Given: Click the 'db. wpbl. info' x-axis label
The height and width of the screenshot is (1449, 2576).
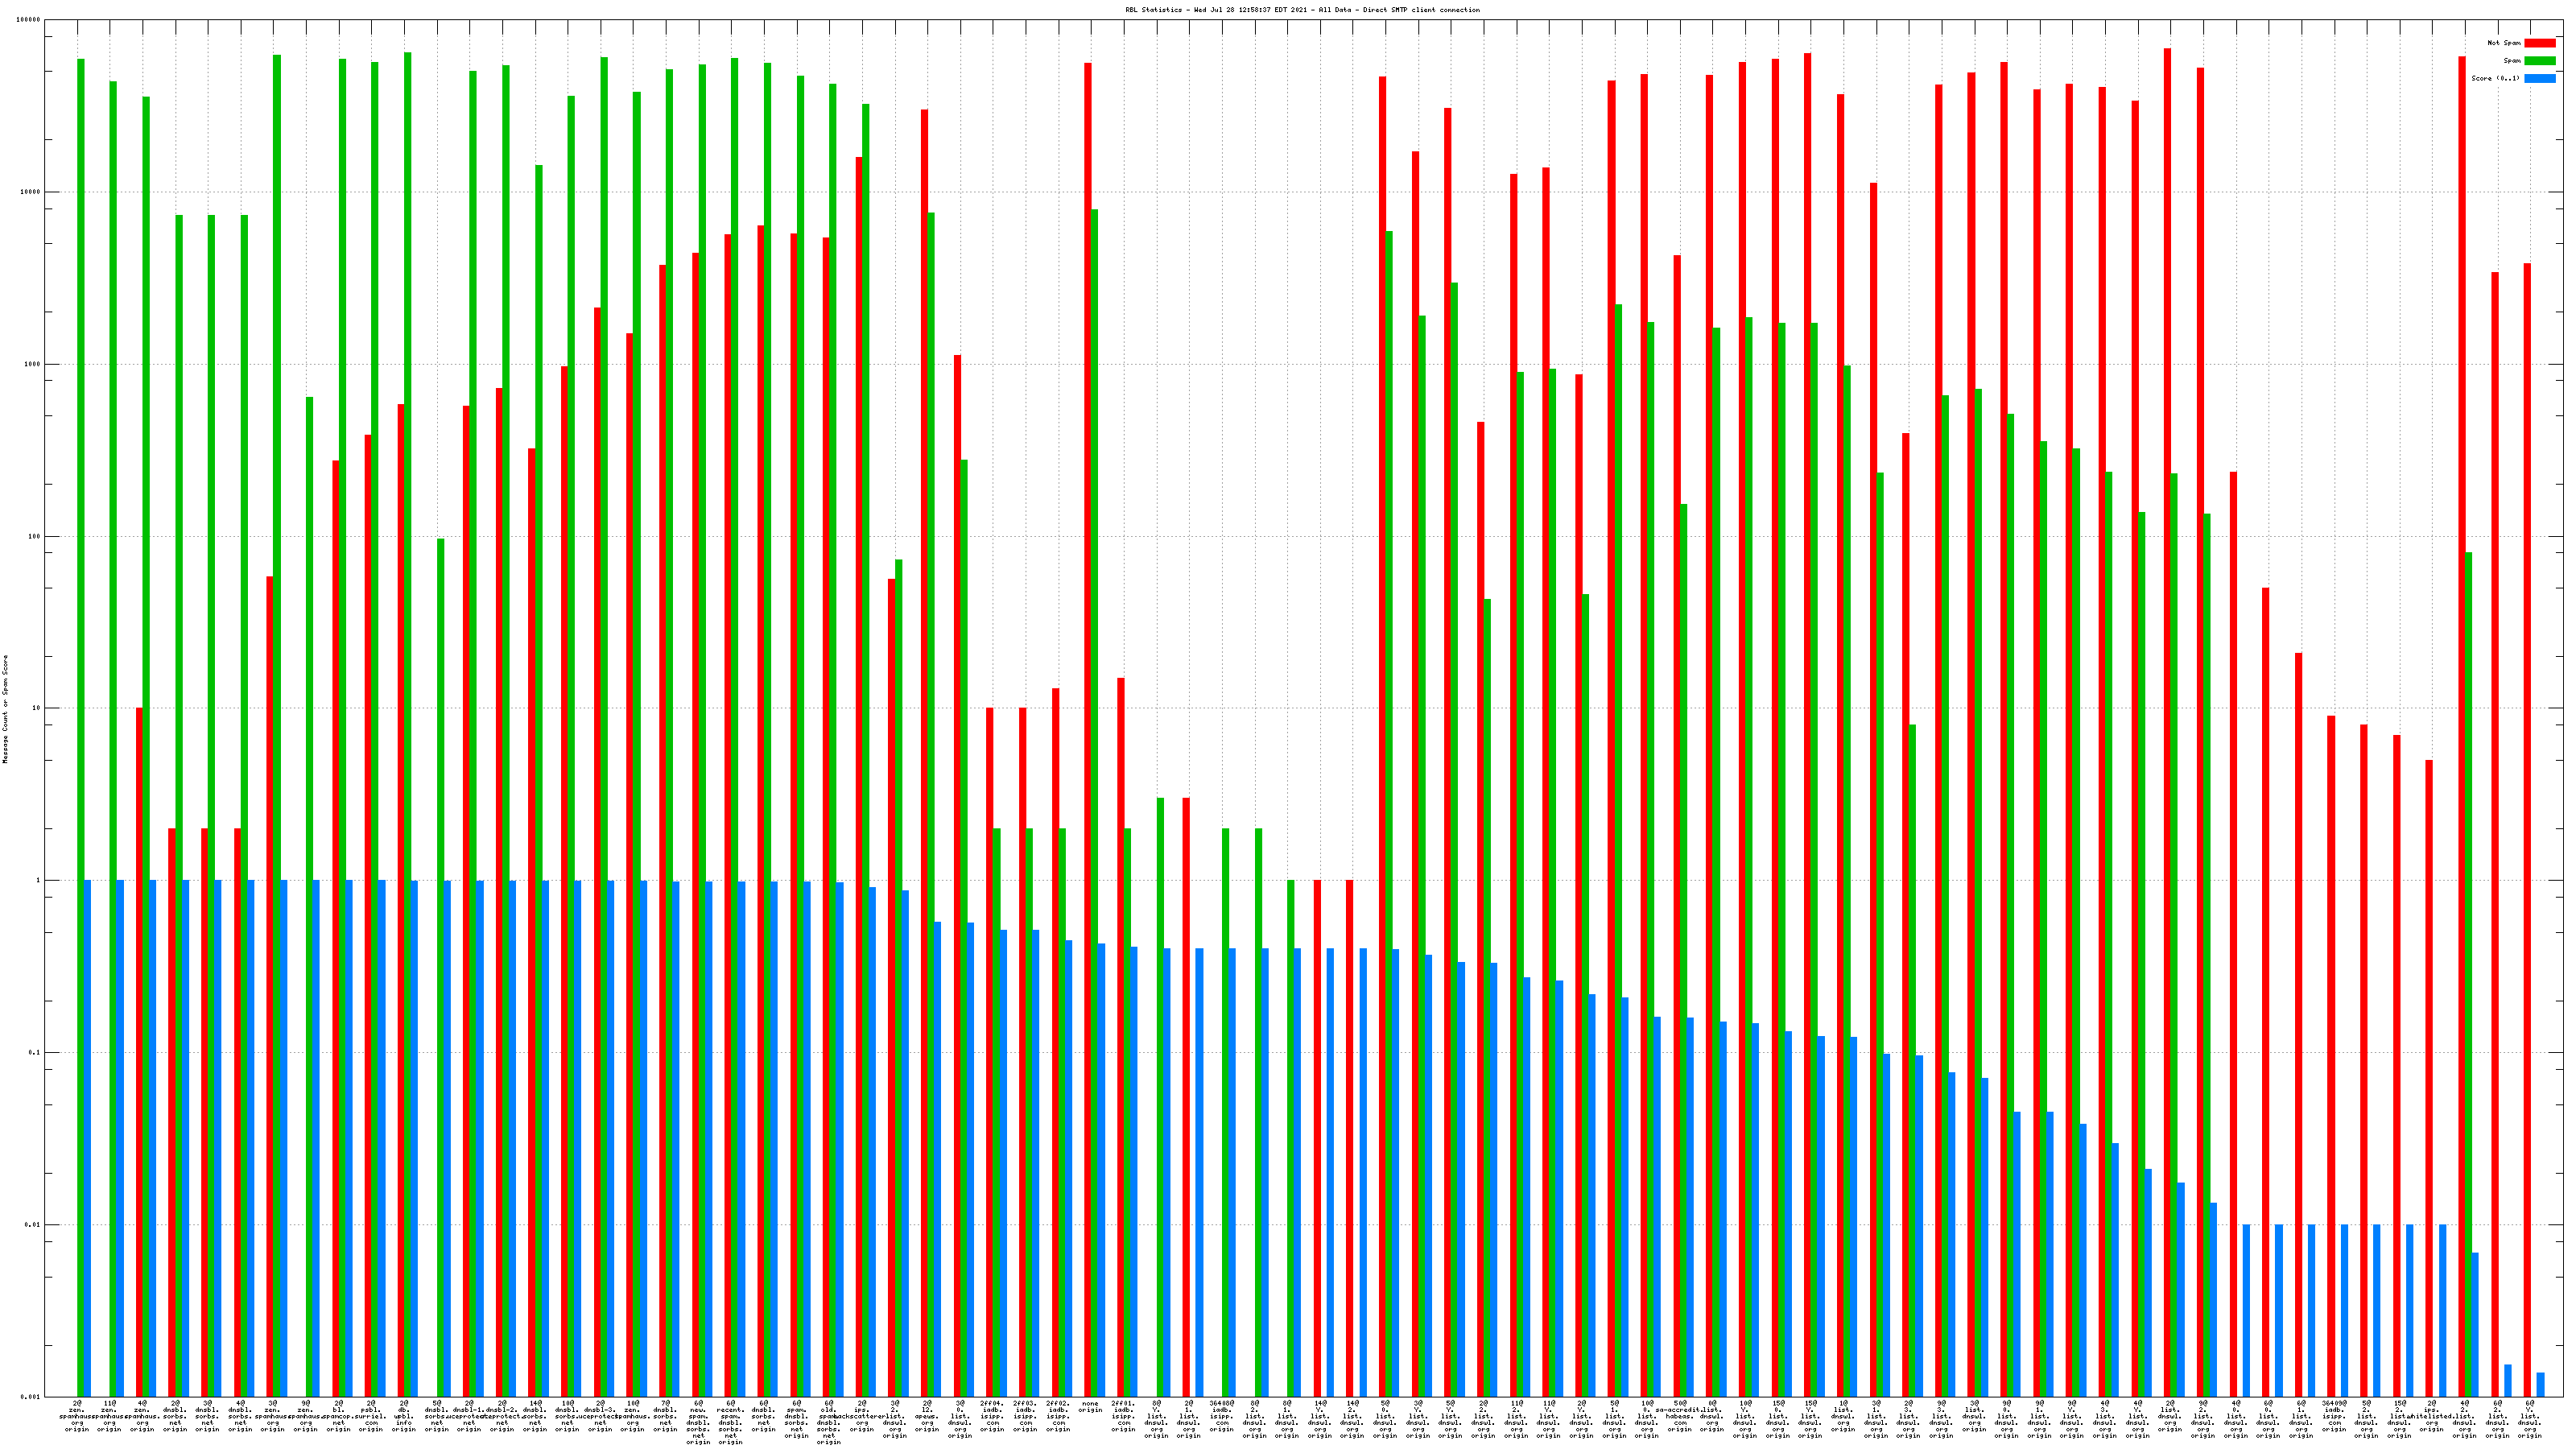Looking at the screenshot, I should click(404, 1416).
